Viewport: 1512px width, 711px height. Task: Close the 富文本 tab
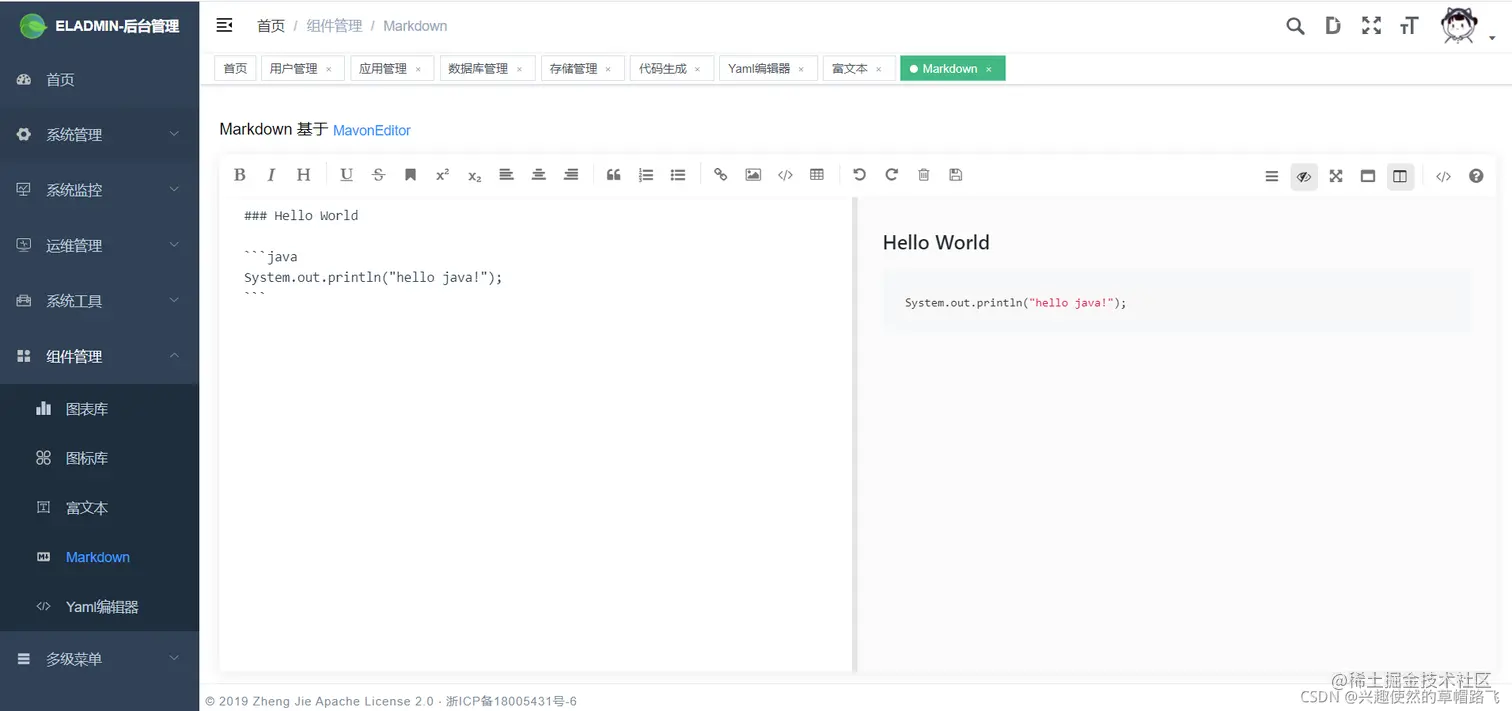879,69
